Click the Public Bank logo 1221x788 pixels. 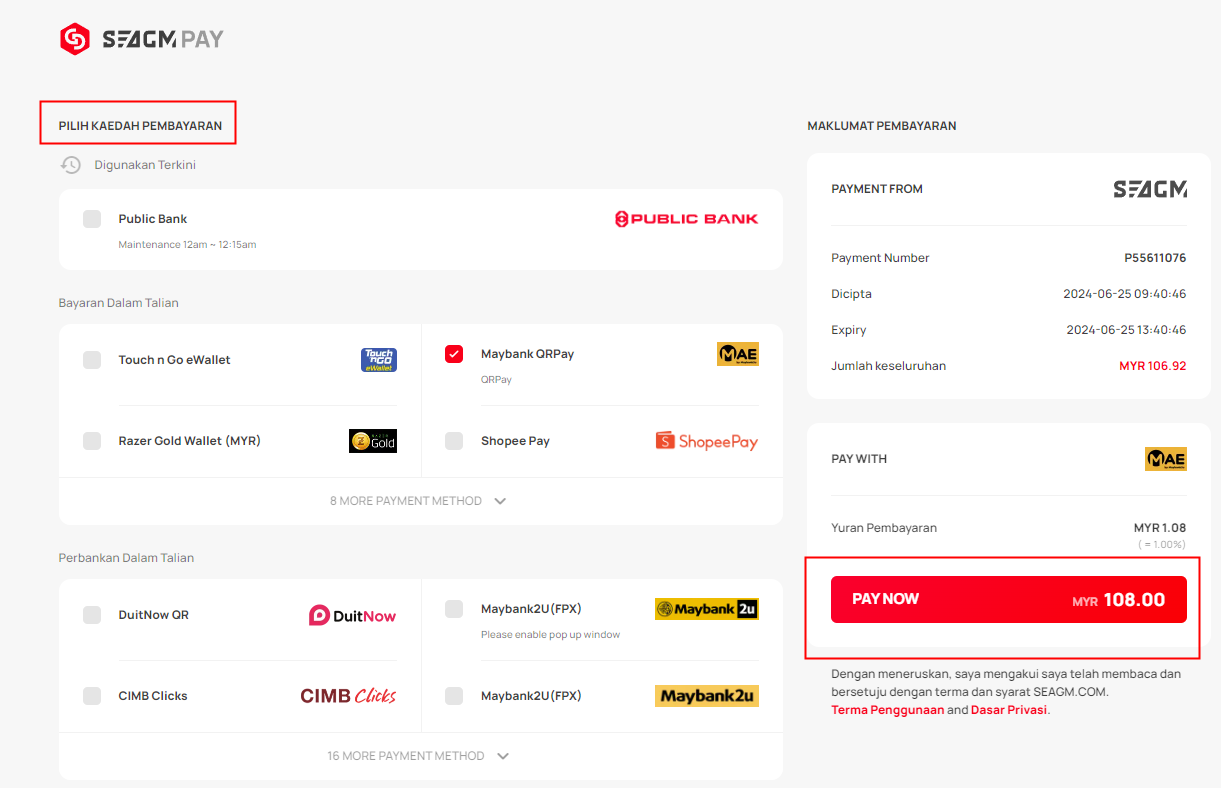[686, 219]
